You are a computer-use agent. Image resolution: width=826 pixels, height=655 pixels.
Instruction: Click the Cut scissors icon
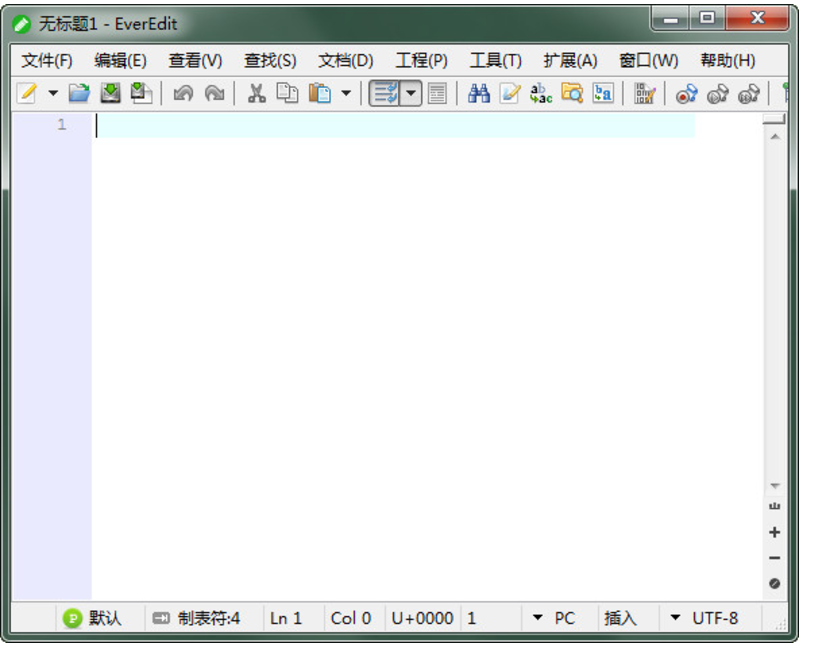257,94
